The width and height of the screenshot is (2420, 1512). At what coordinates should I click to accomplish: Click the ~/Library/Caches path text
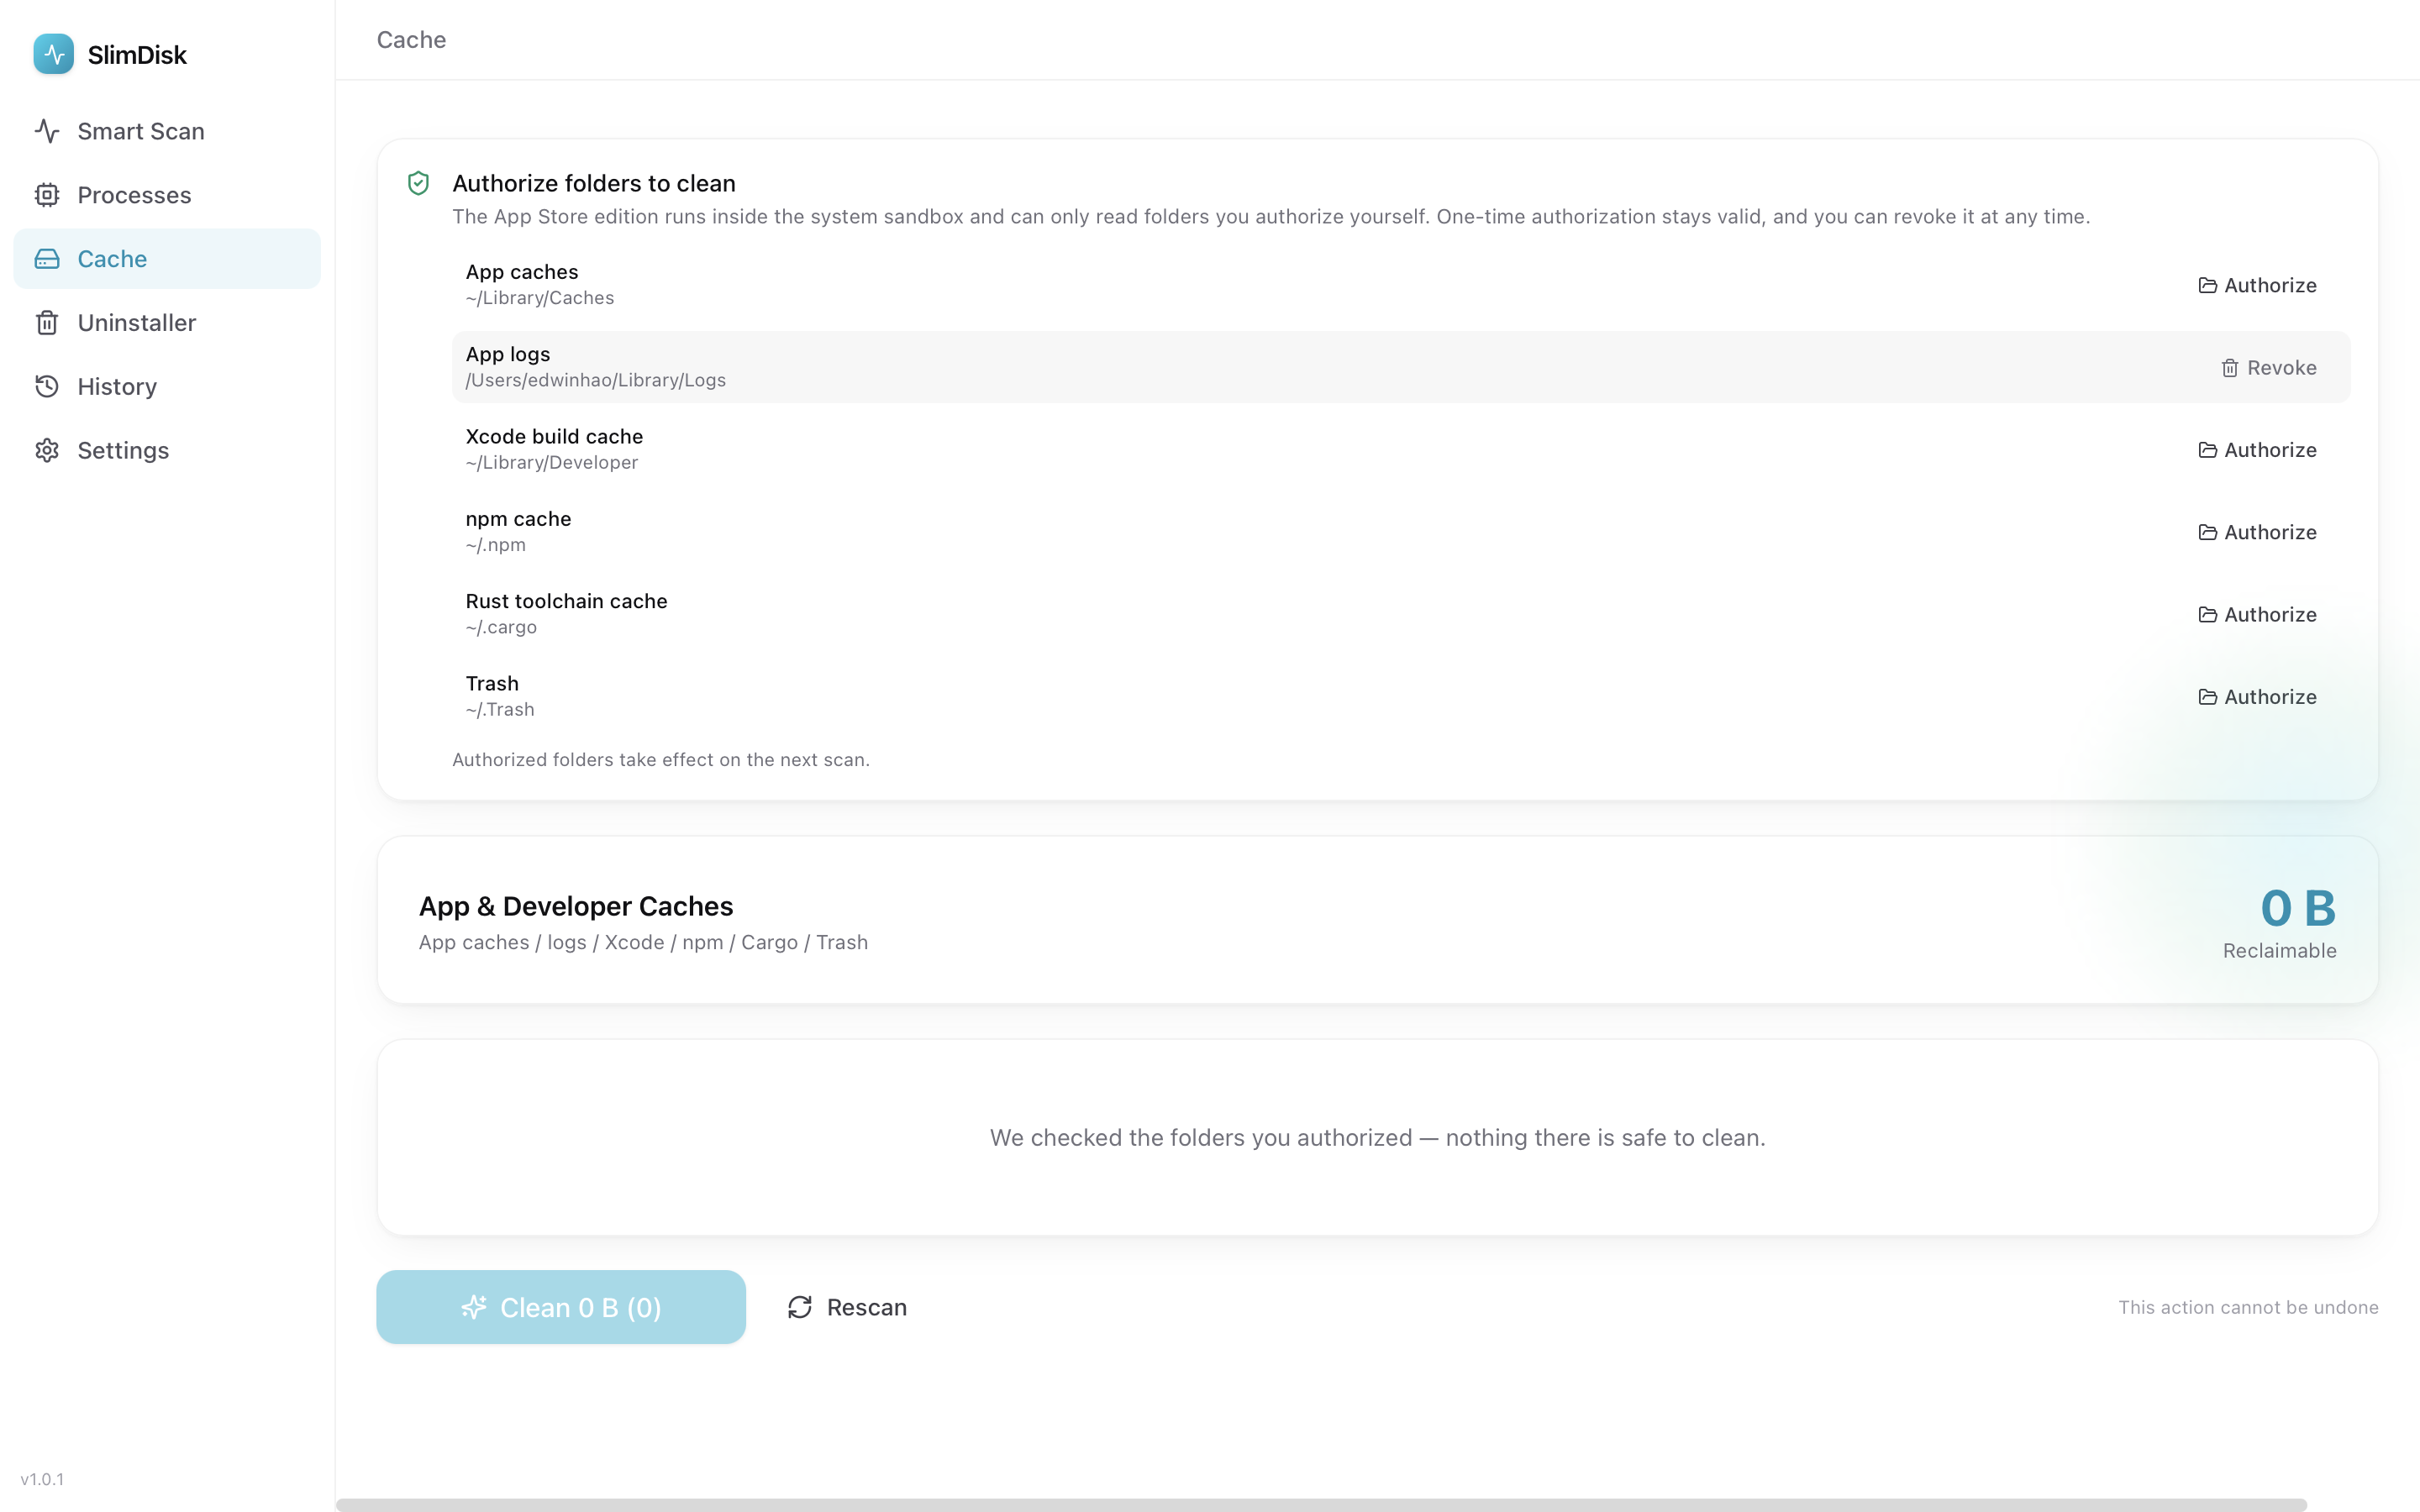540,298
